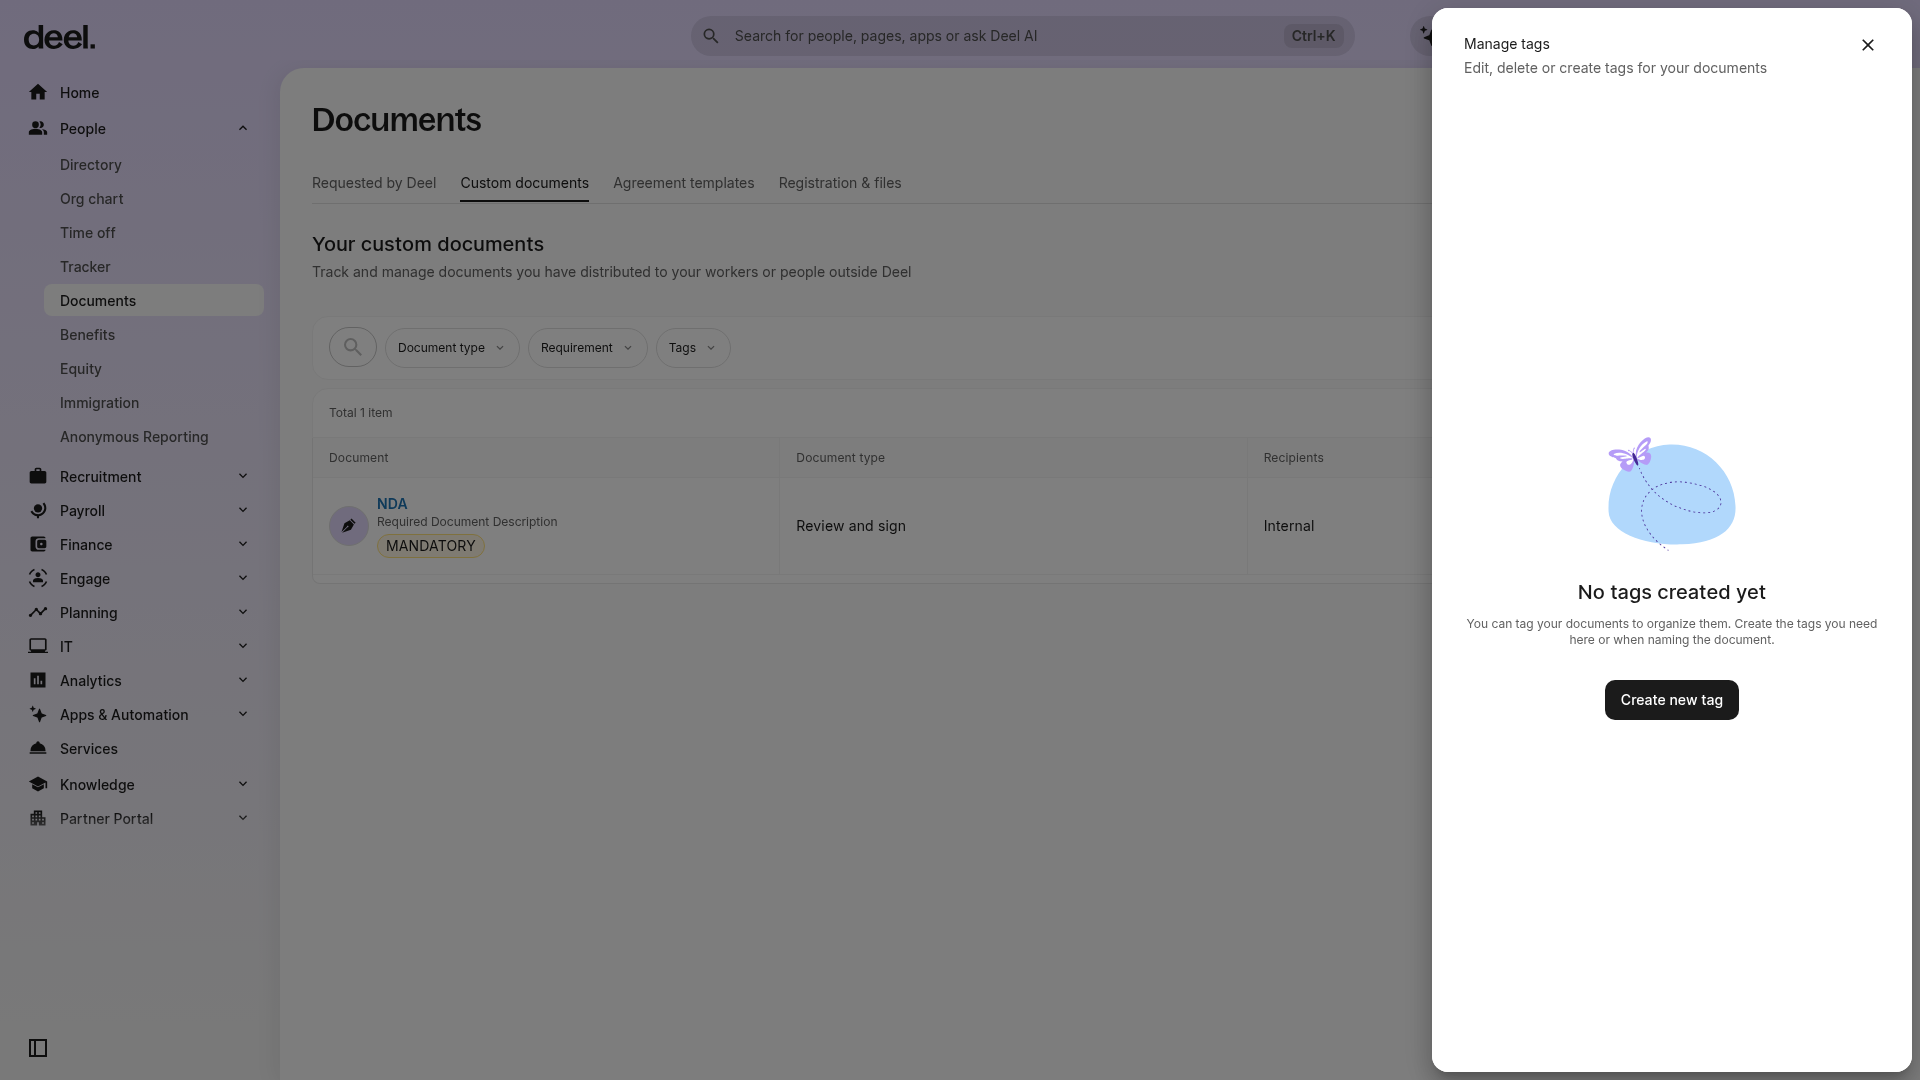Expand the IT section chevron

(243, 646)
